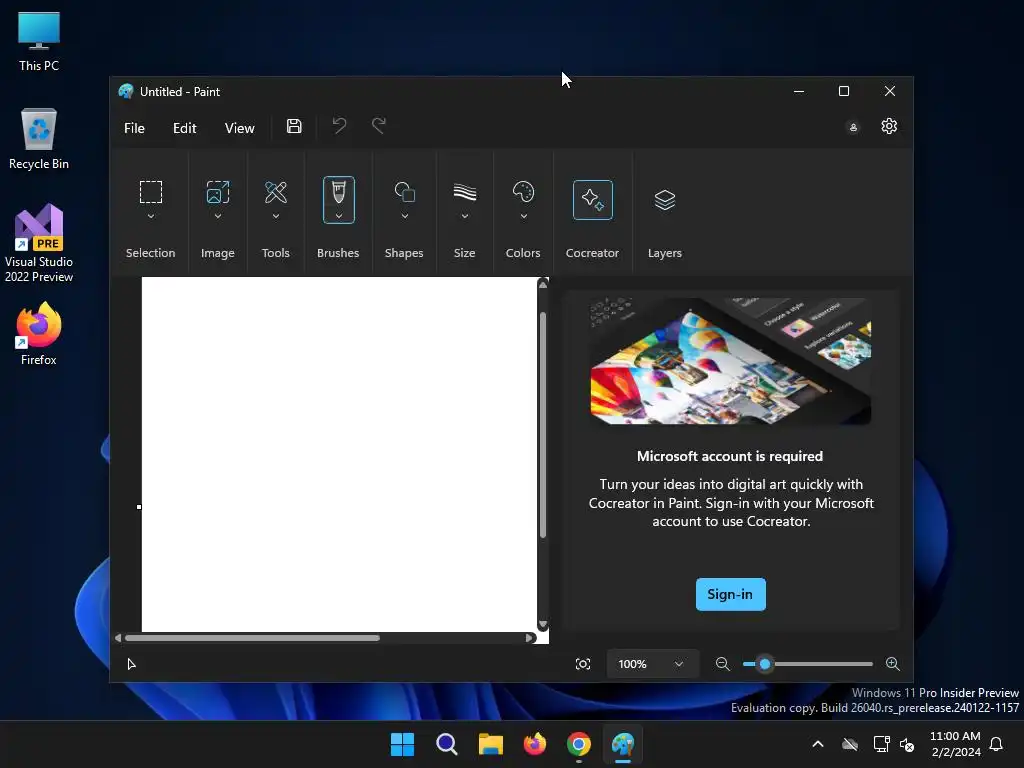1024x768 pixels.
Task: Expand the Brushes dropdown chevron
Action: point(338,216)
